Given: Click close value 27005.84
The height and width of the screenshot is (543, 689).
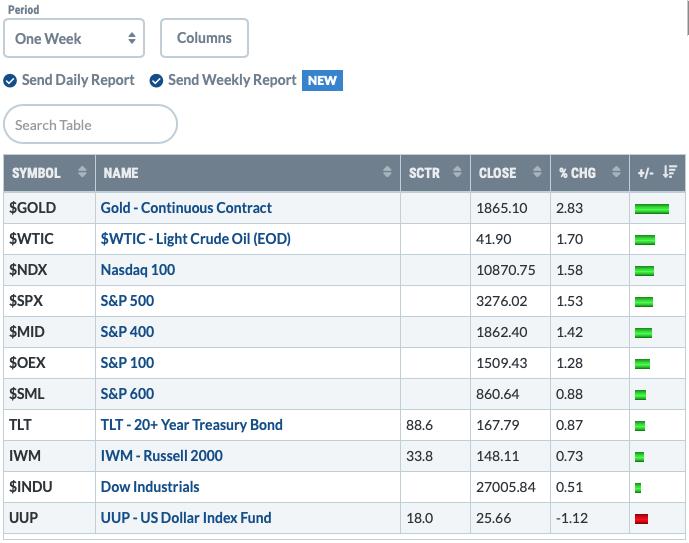Looking at the screenshot, I should (506, 487).
